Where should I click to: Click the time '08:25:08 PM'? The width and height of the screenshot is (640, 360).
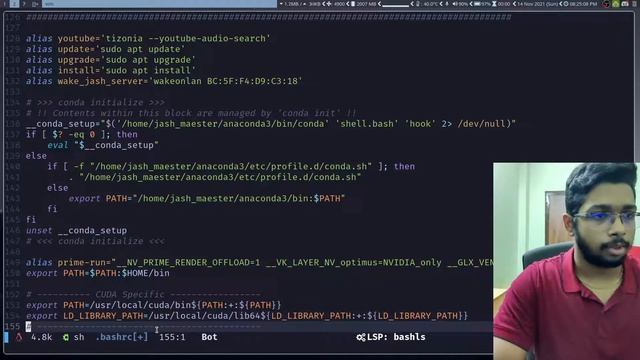(x=584, y=4)
